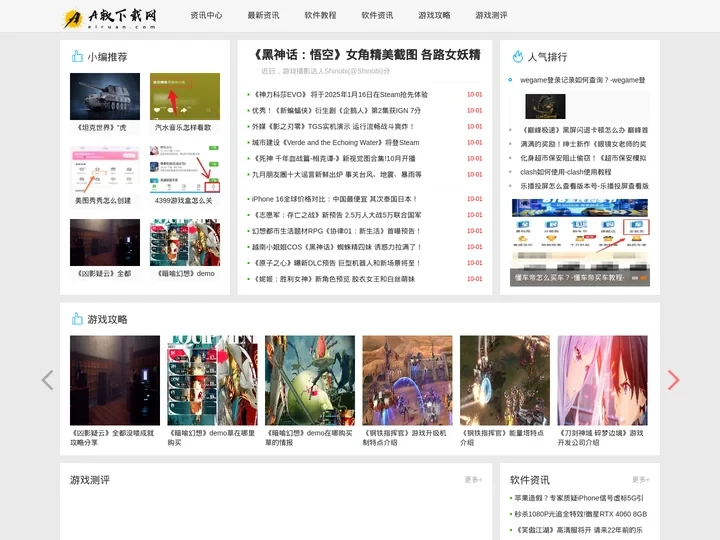Open the 《眼镜女老师的奖 ranking link
Image resolution: width=720 pixels, height=540 pixels.
583,144
